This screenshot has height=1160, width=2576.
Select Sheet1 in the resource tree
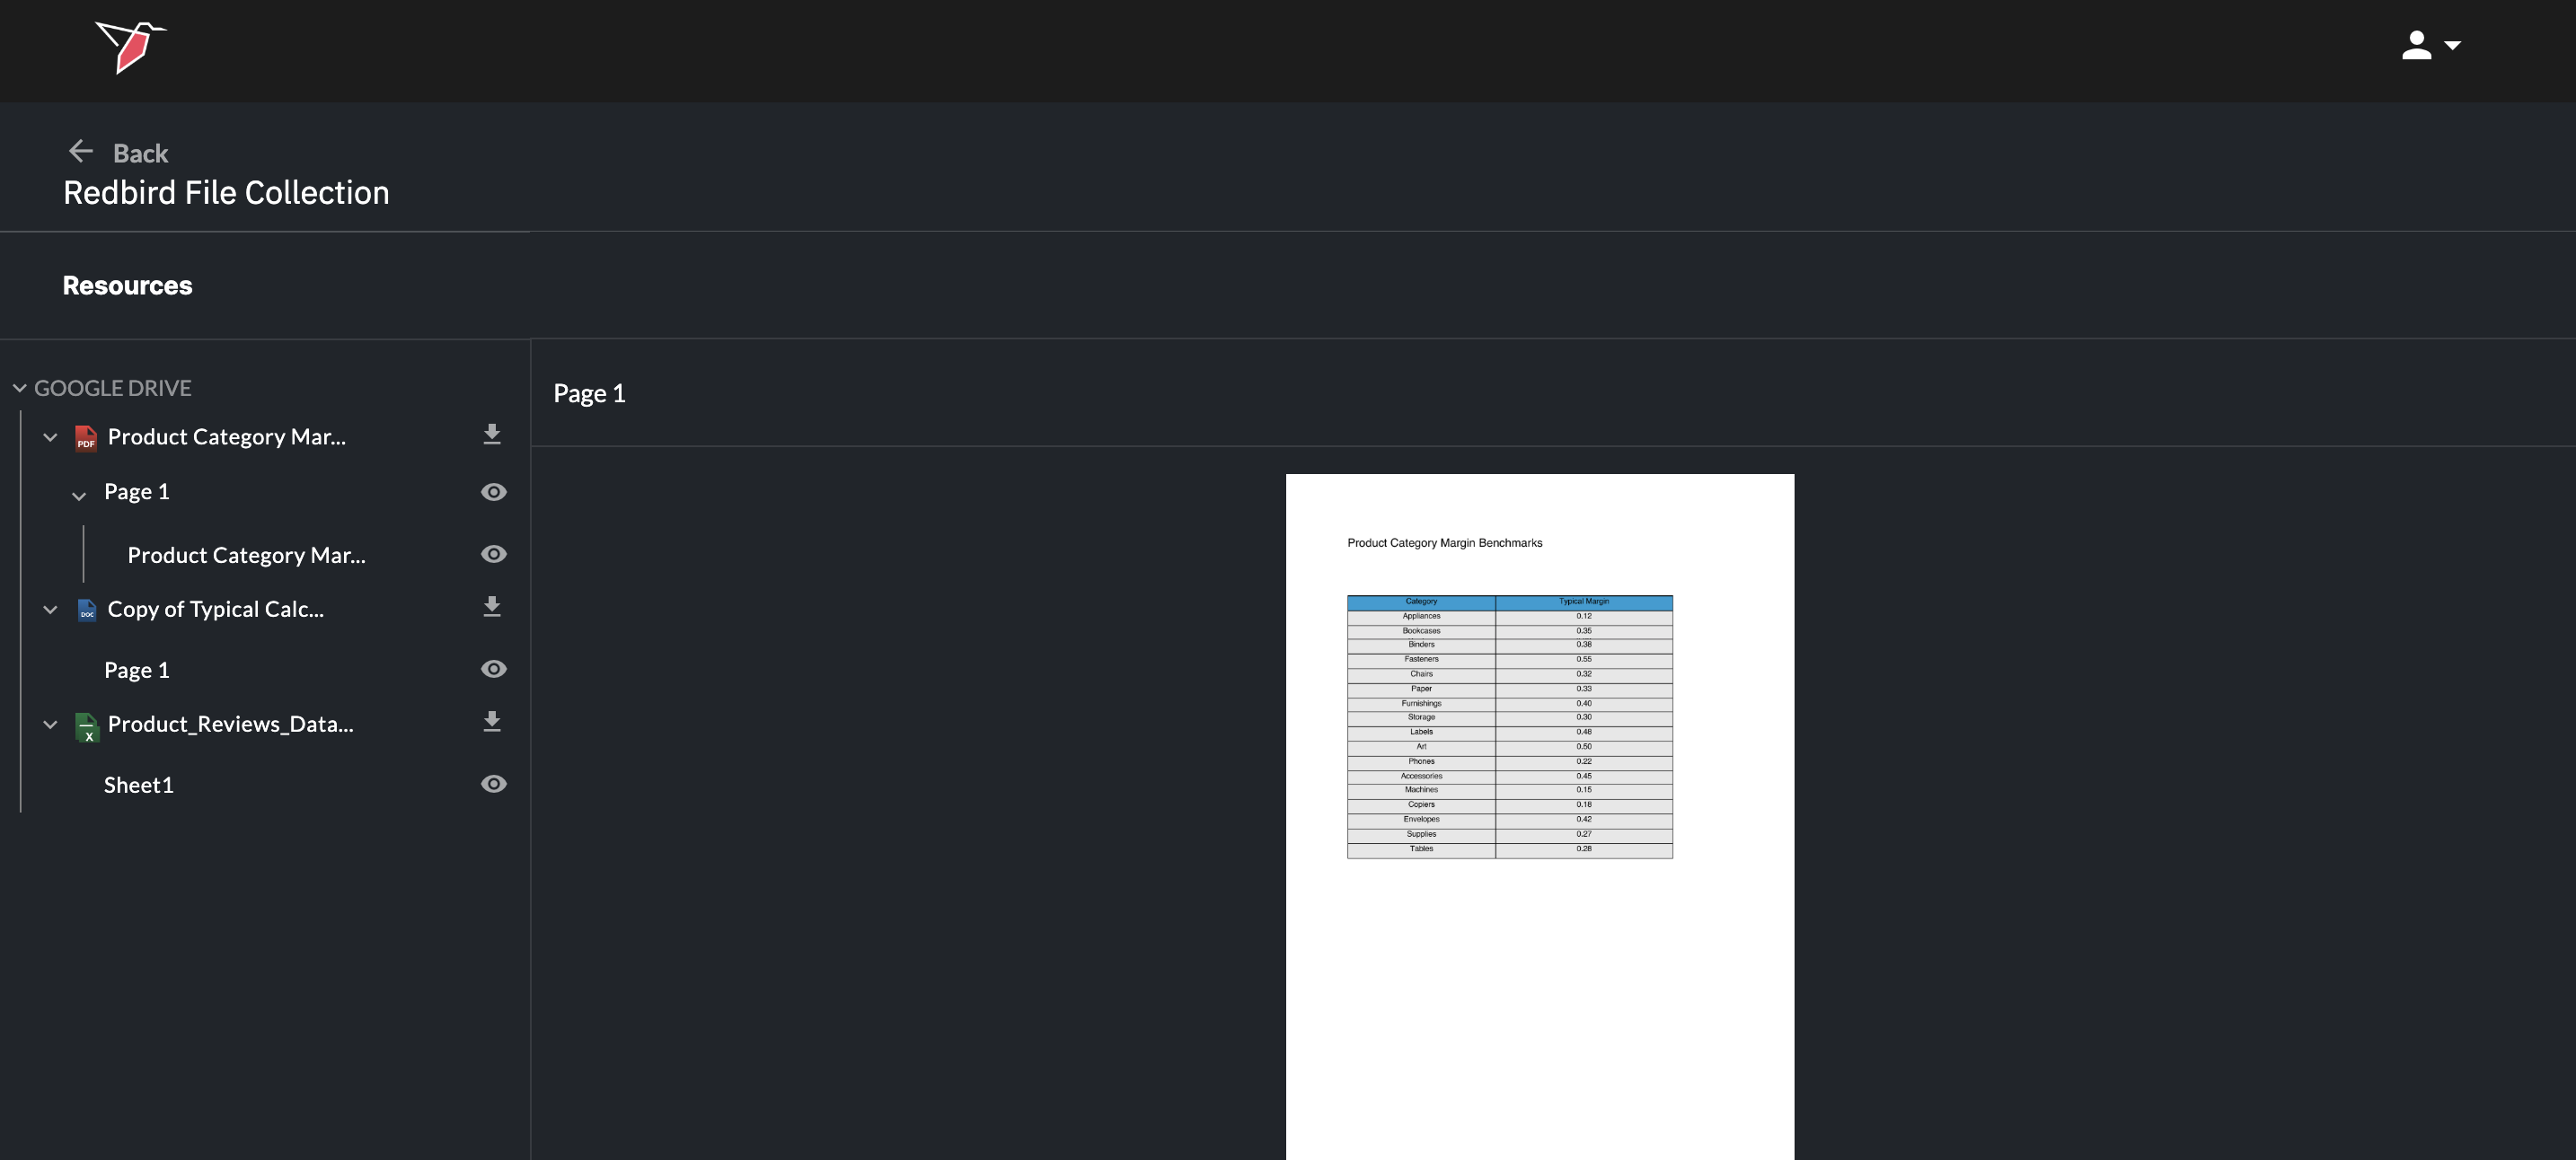139,785
